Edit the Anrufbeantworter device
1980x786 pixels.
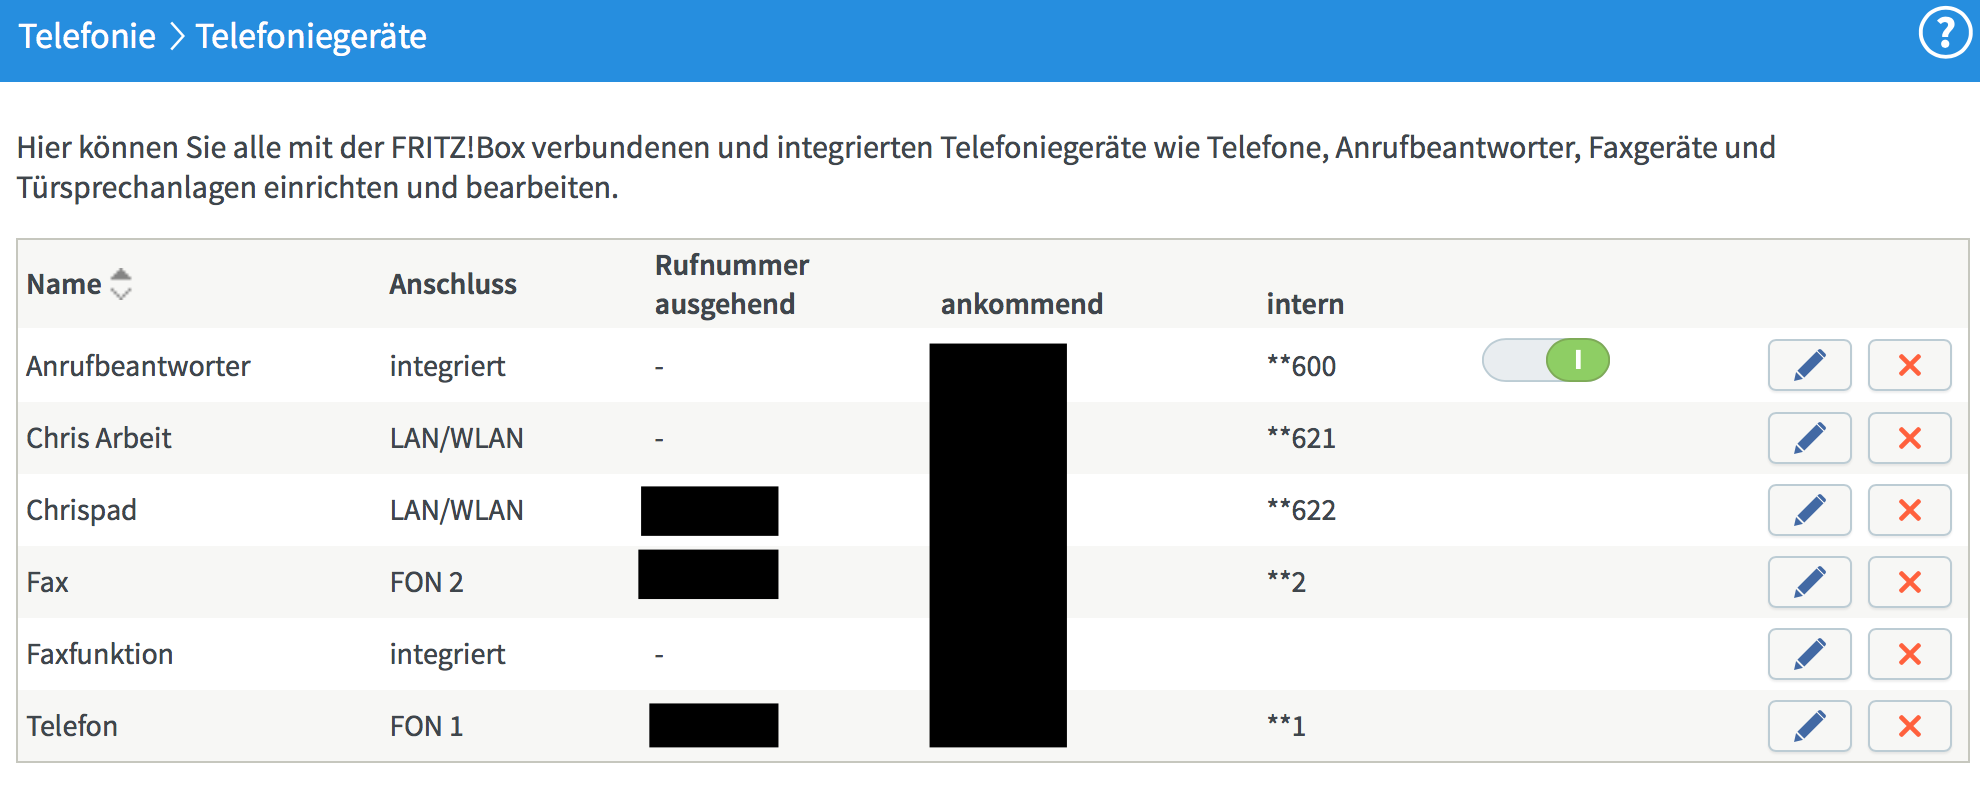click(x=1809, y=365)
